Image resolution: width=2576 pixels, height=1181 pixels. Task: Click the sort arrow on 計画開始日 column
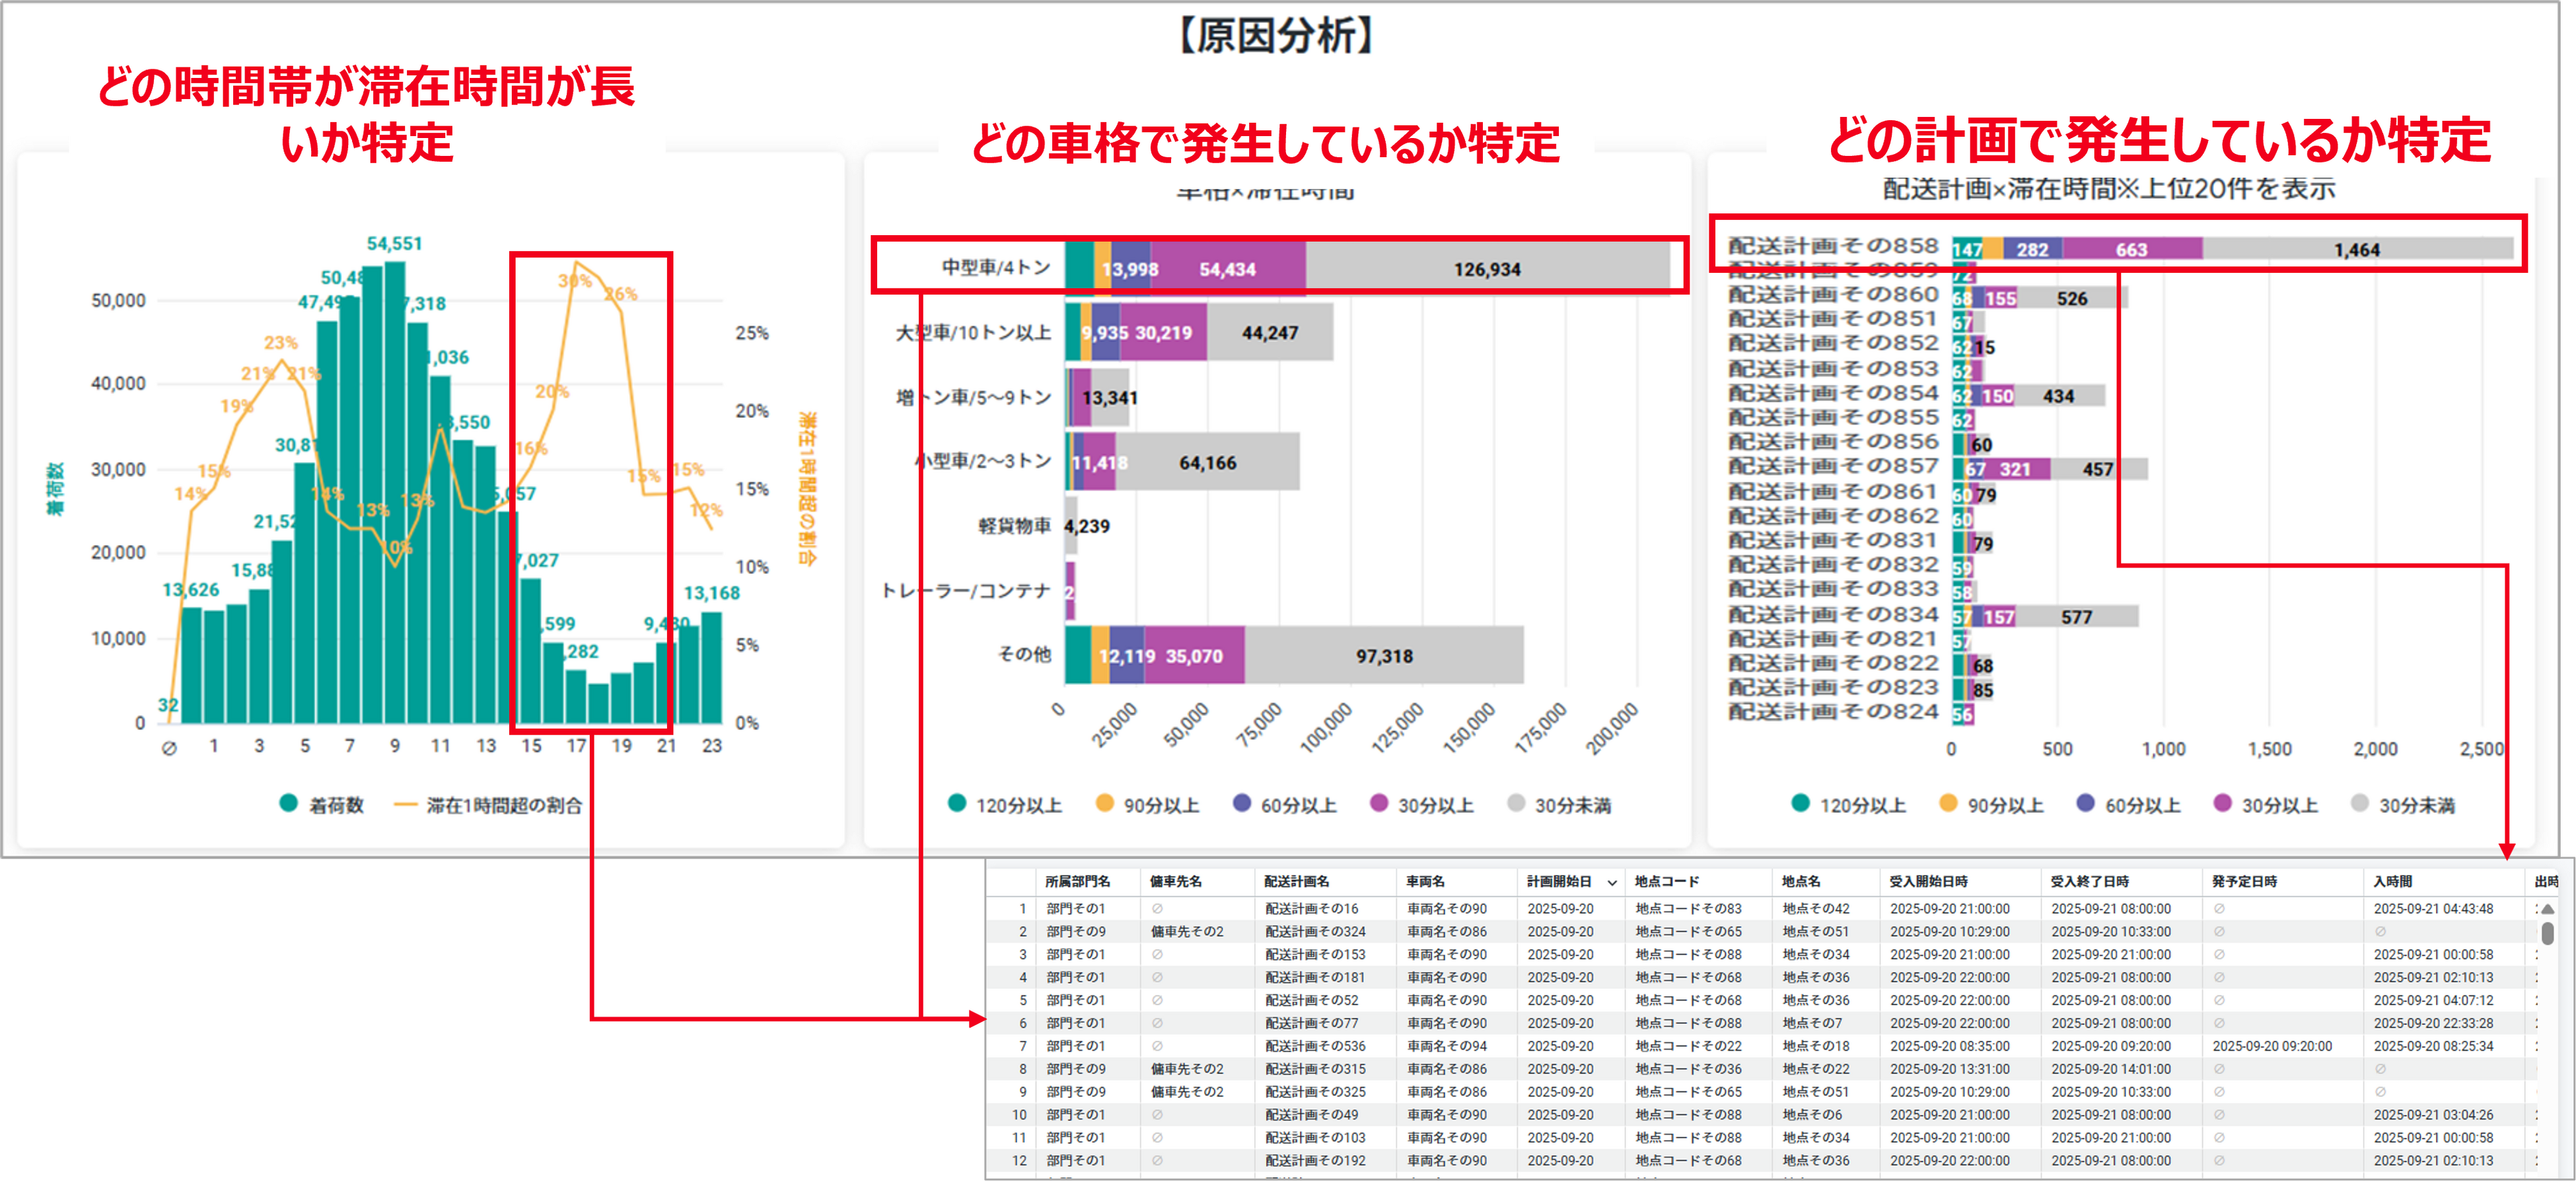tap(1612, 882)
